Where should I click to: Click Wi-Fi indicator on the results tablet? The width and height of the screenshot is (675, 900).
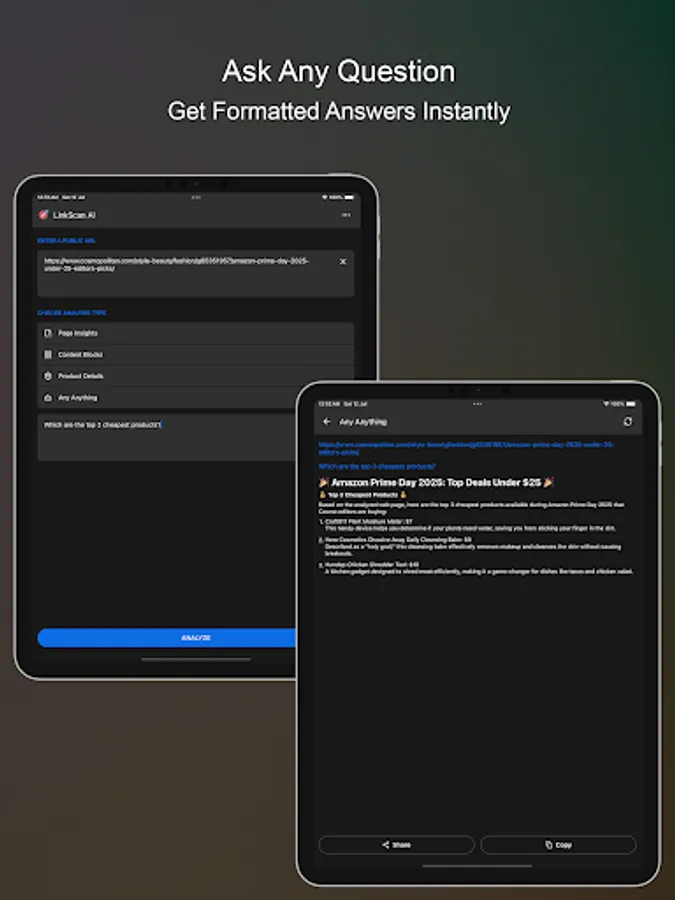(606, 404)
